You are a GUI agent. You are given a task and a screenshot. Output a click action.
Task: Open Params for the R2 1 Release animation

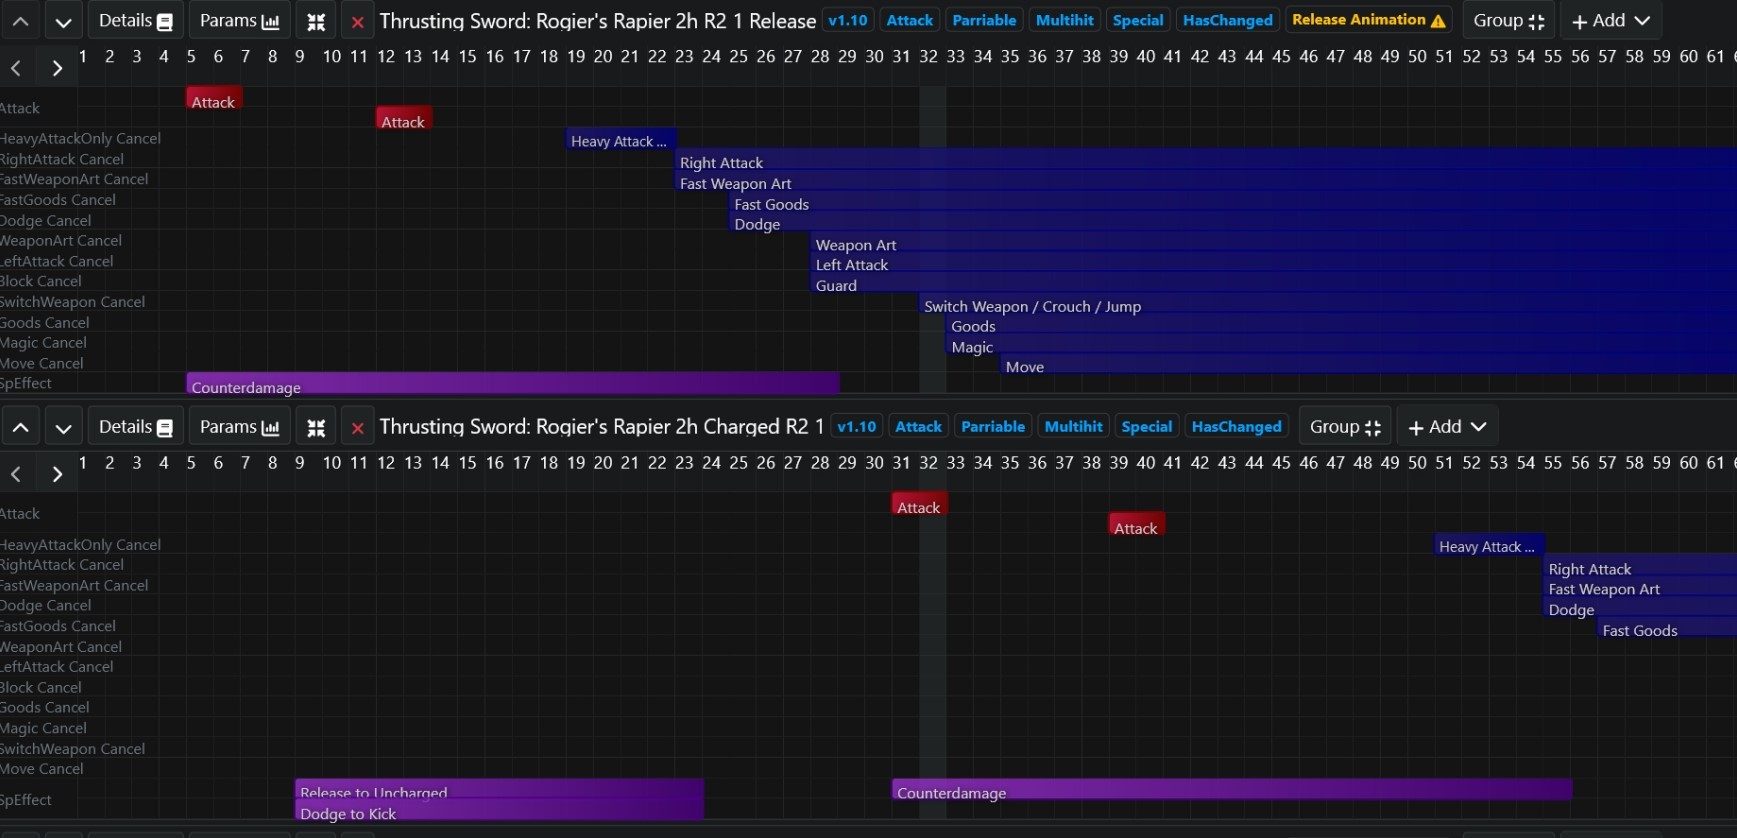[x=240, y=21]
